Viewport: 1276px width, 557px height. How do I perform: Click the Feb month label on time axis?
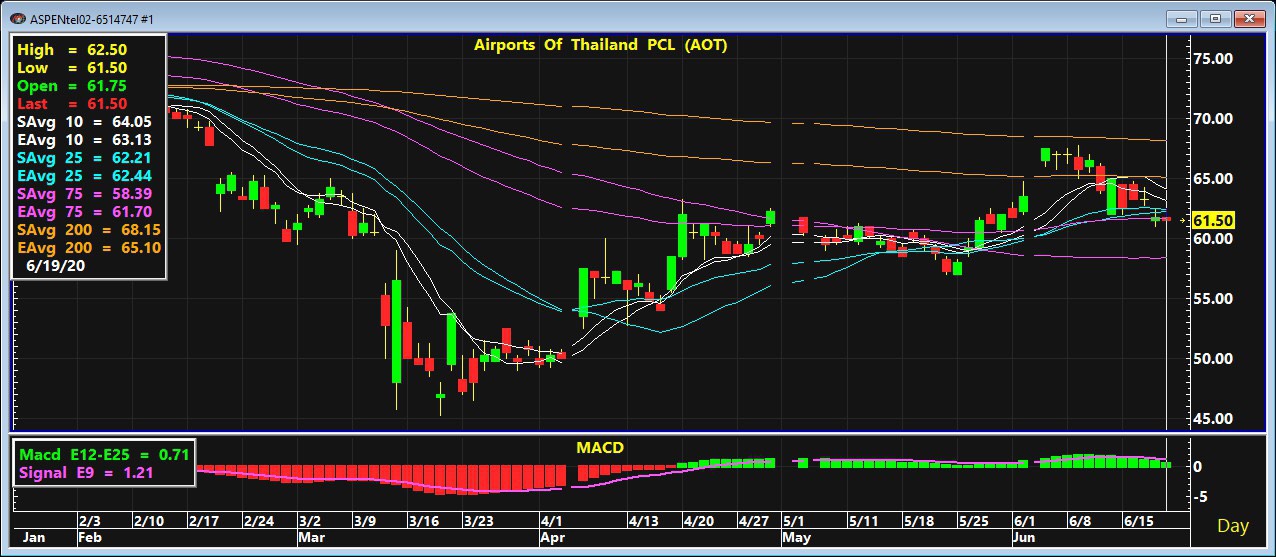coord(91,538)
